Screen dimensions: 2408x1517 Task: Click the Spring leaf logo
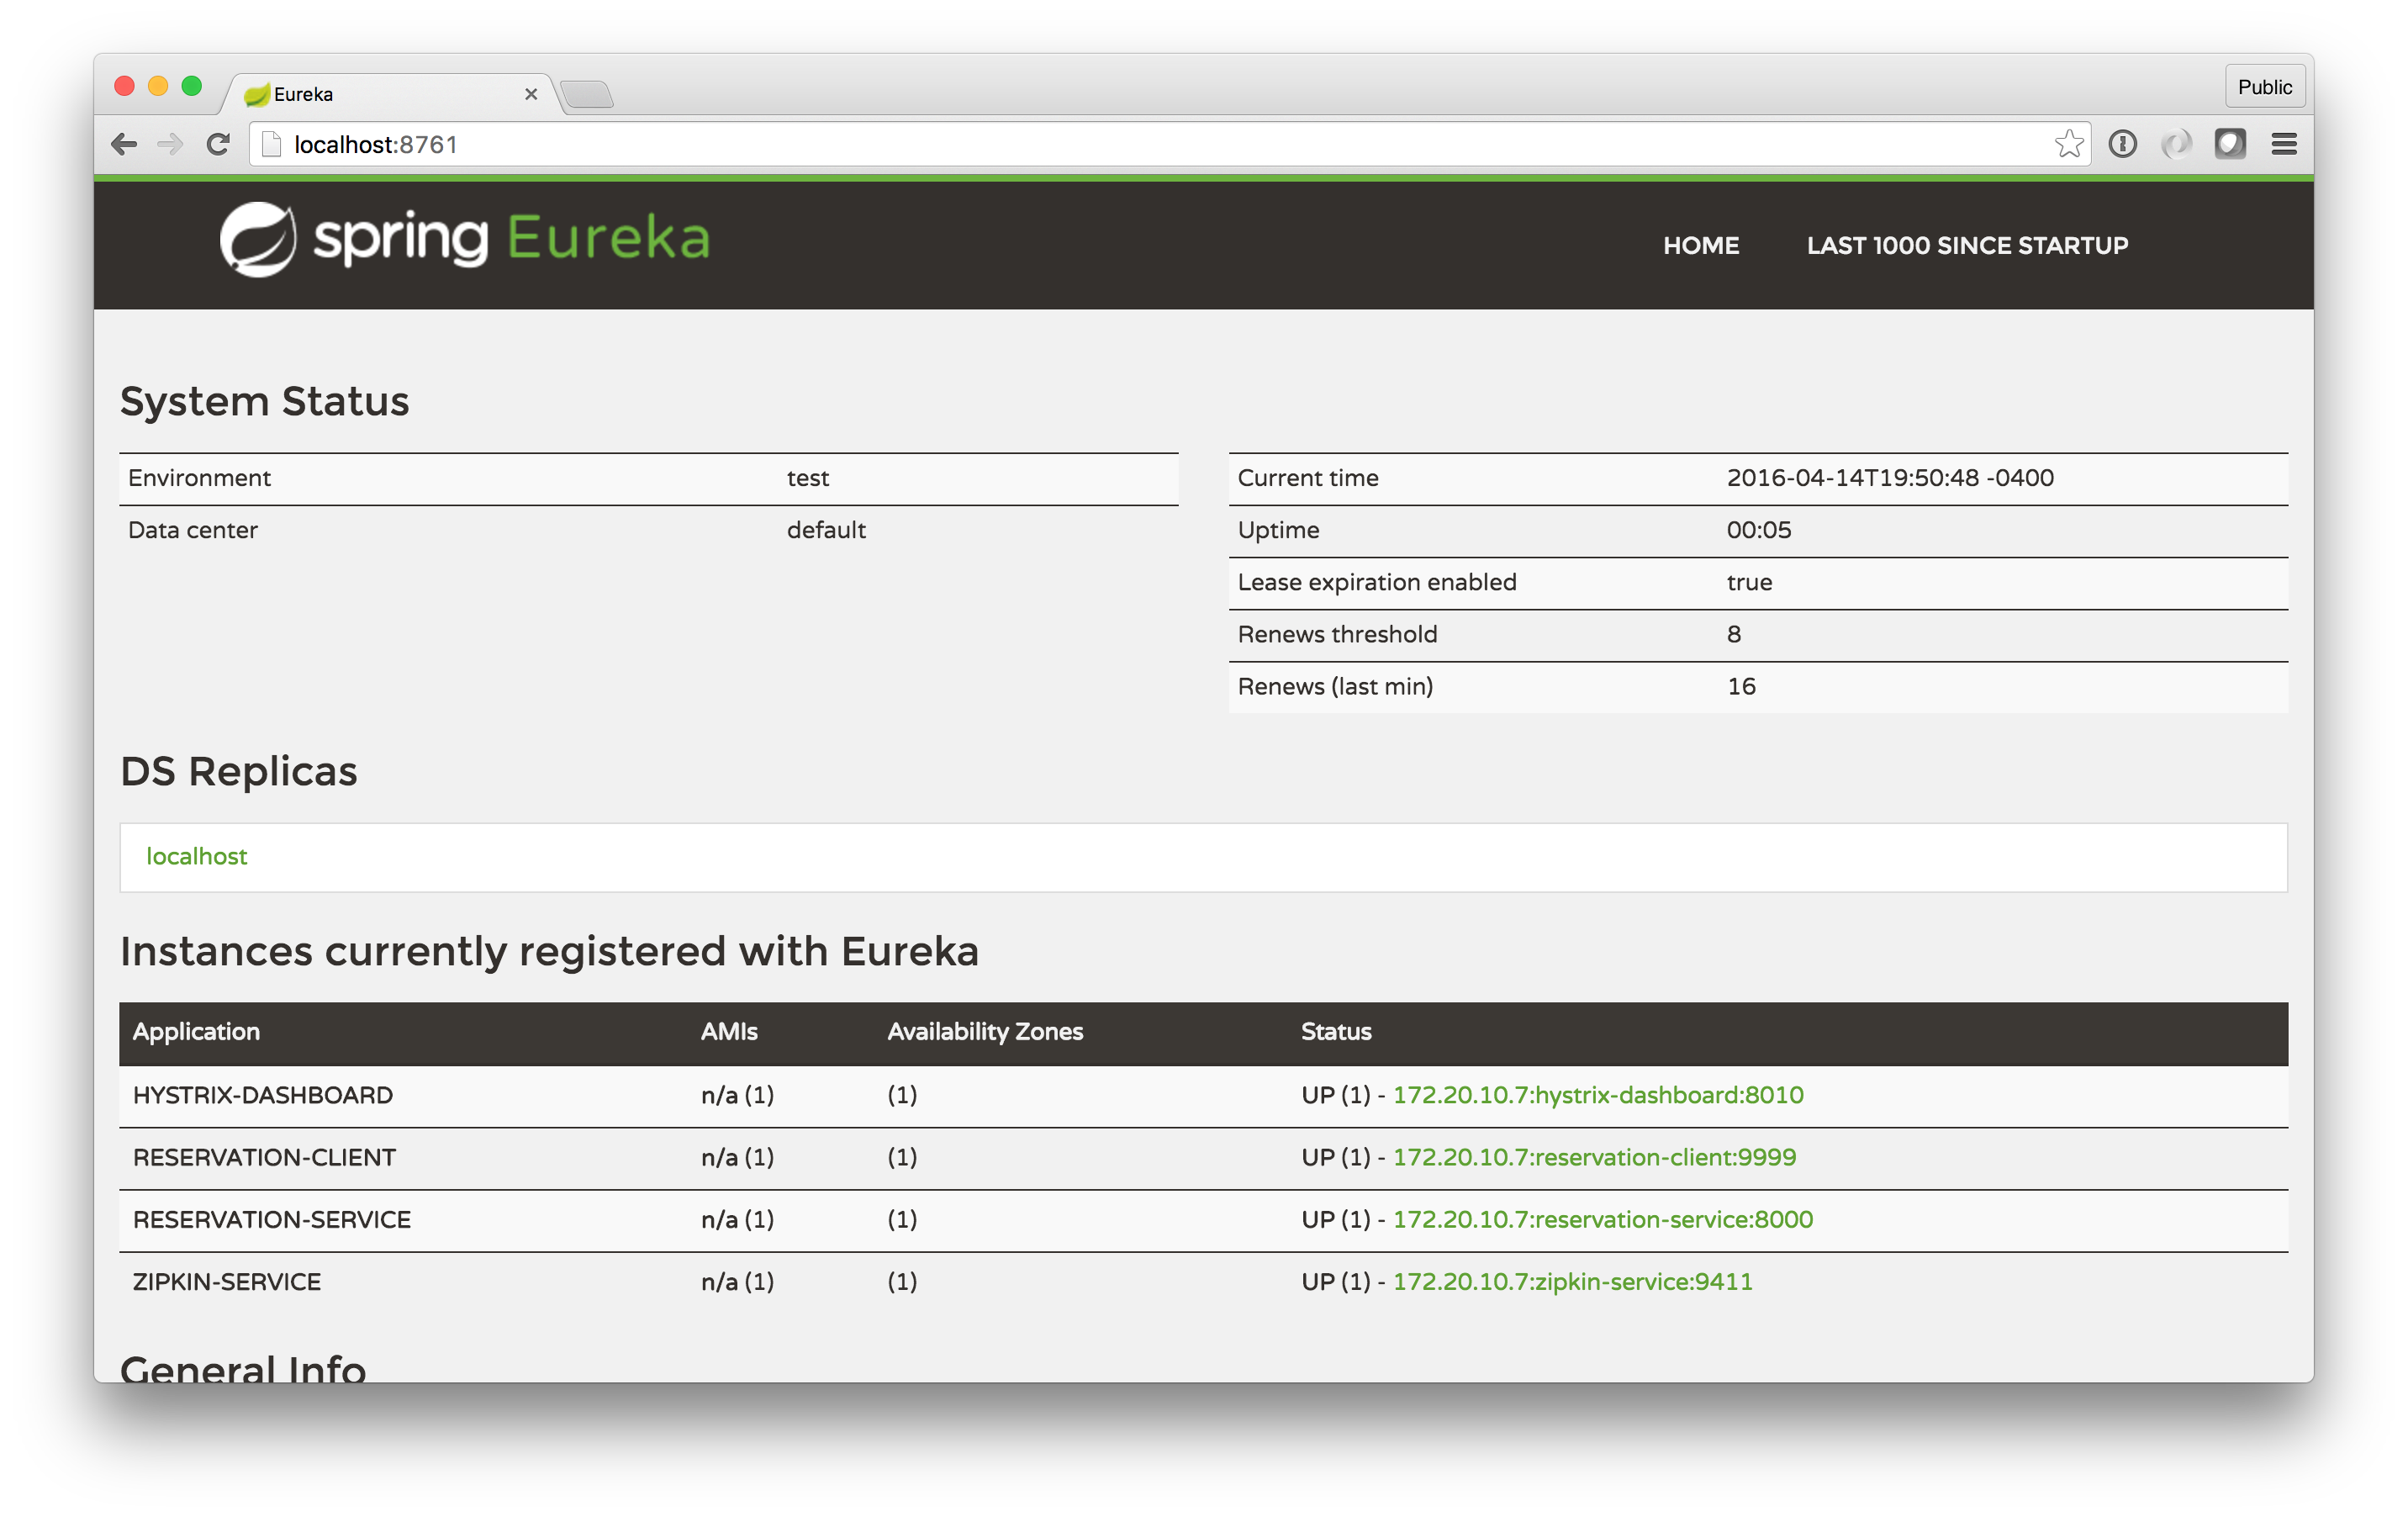pyautogui.click(x=258, y=239)
